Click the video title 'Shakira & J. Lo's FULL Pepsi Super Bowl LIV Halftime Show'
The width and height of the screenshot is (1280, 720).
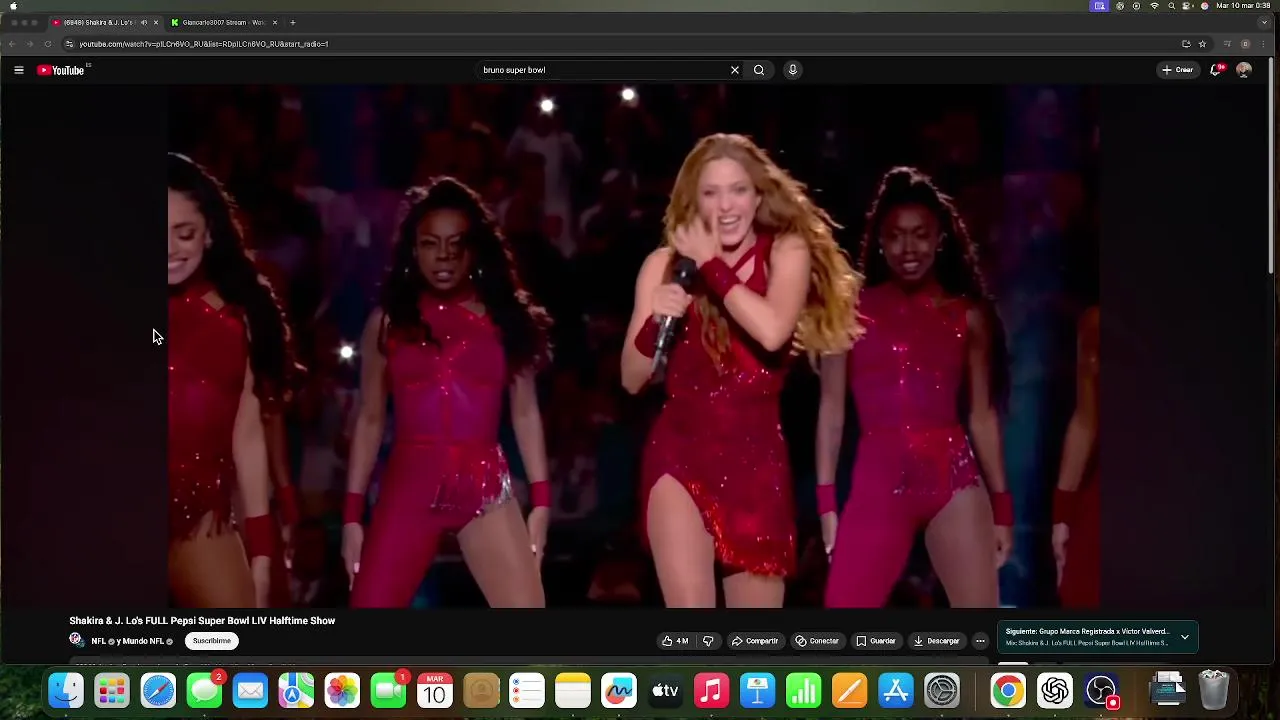(202, 621)
